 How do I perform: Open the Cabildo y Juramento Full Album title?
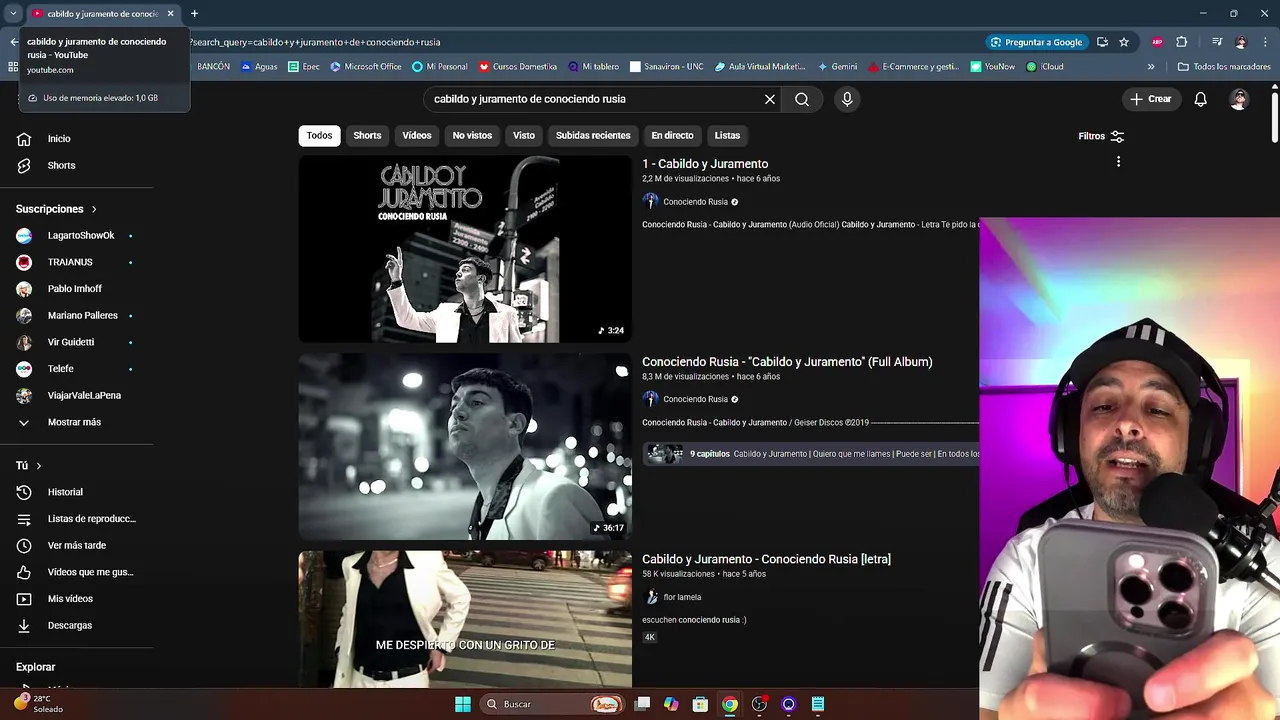coord(787,362)
